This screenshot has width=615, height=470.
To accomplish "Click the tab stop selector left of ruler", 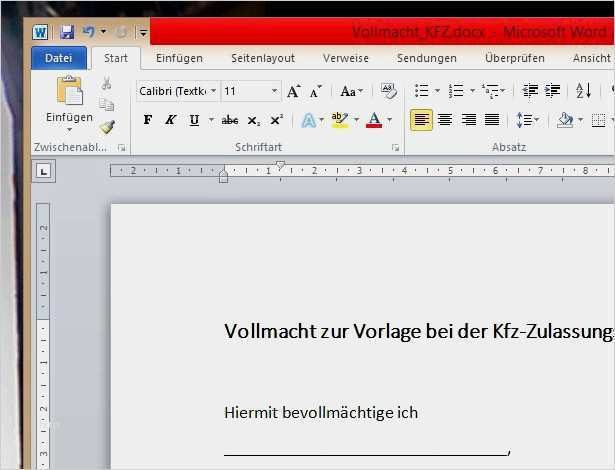I will tap(44, 171).
